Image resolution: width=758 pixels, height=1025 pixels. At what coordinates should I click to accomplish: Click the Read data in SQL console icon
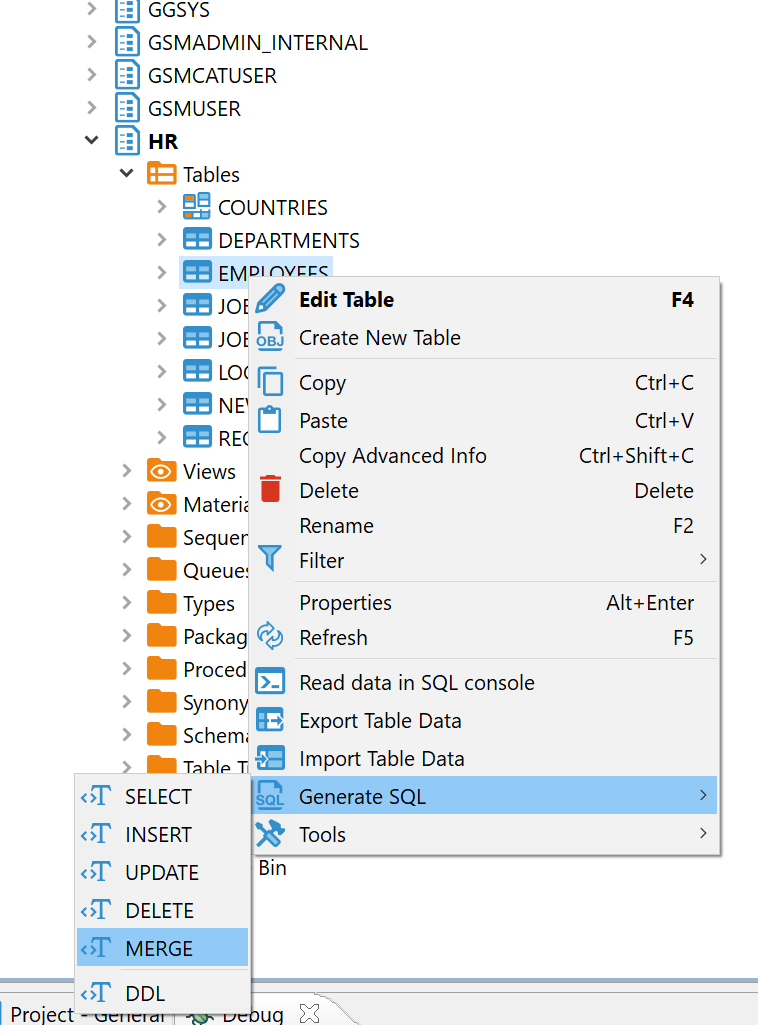[270, 682]
